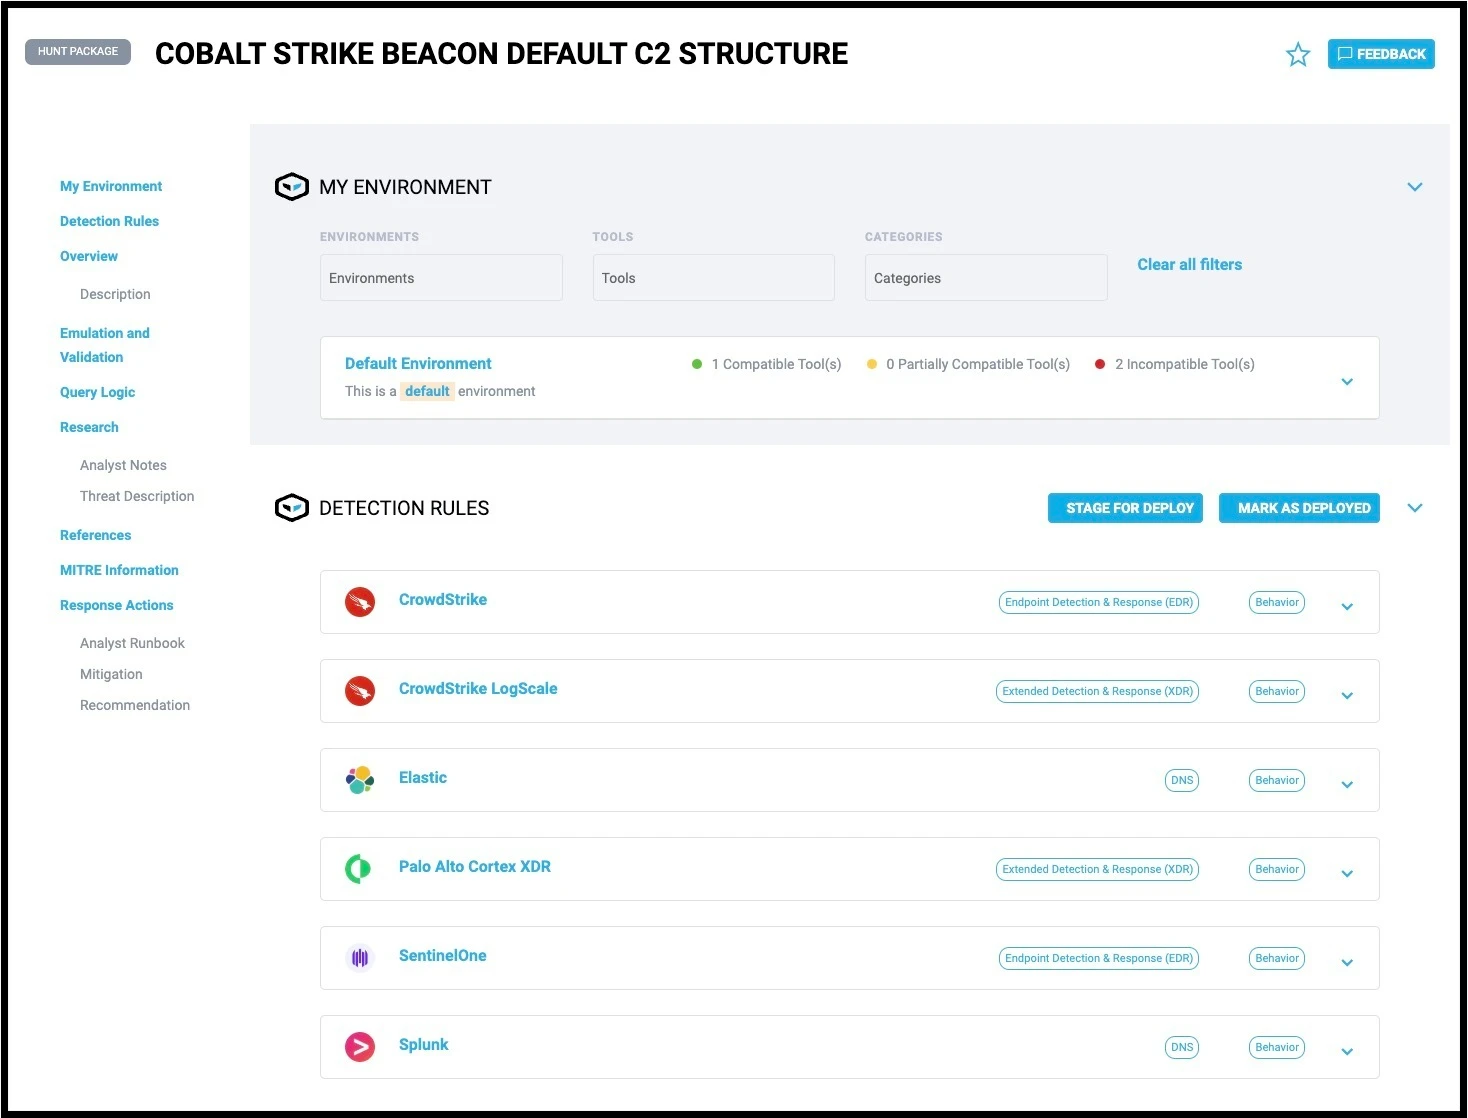Viewport: 1468px width, 1118px height.
Task: Click '2 Incompatible Tool(s)' status text
Action: pos(1185,364)
